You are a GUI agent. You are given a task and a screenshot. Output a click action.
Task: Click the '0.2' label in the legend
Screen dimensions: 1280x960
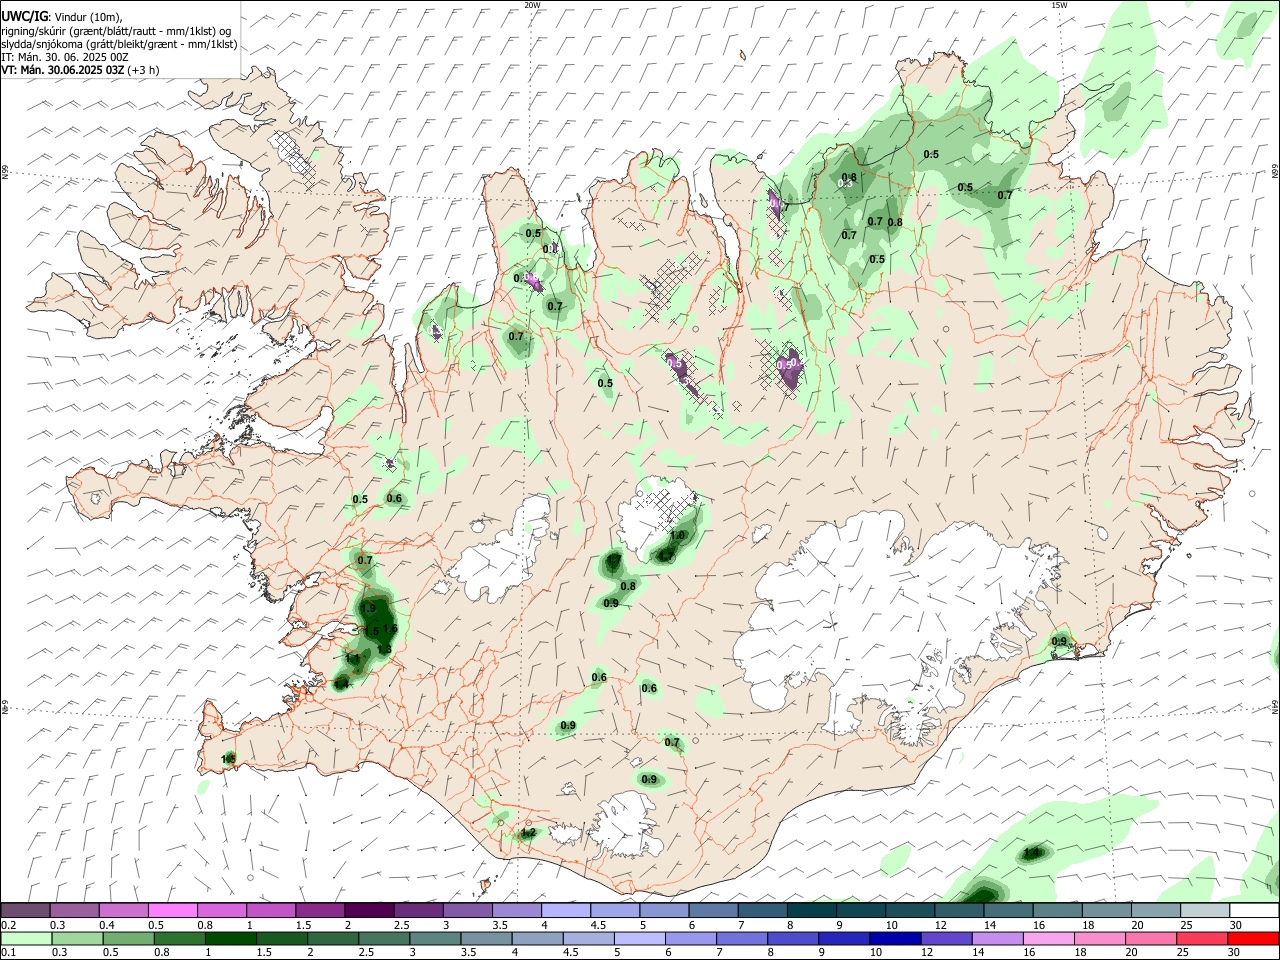tap(8, 925)
